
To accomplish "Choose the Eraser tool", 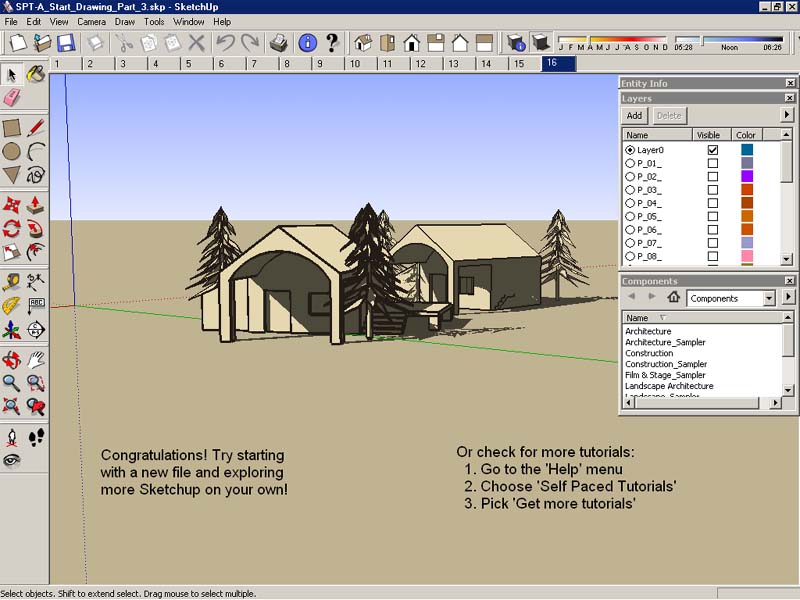I will [12, 97].
